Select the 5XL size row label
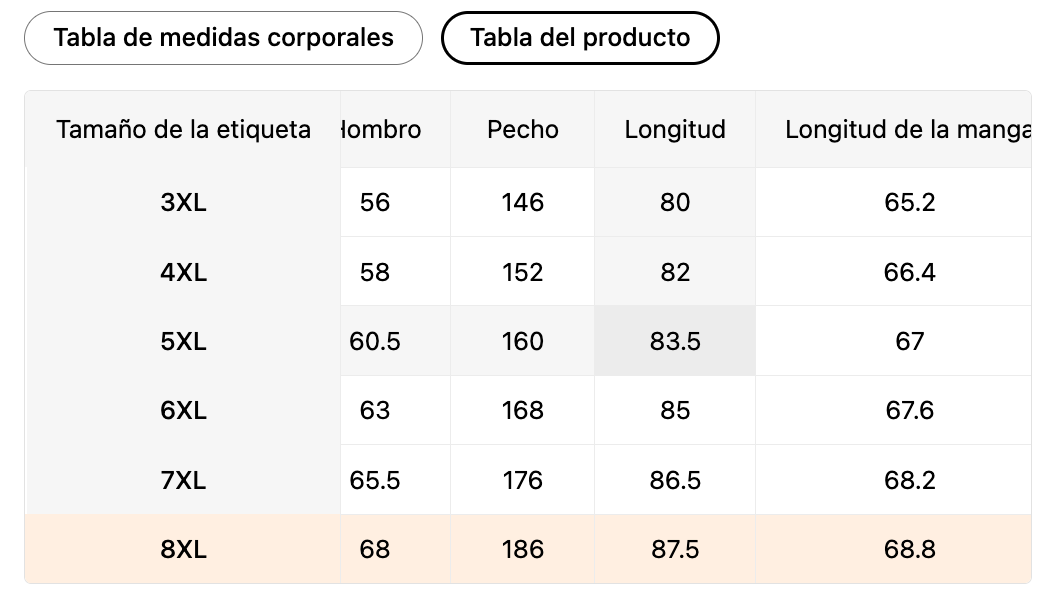 [183, 341]
